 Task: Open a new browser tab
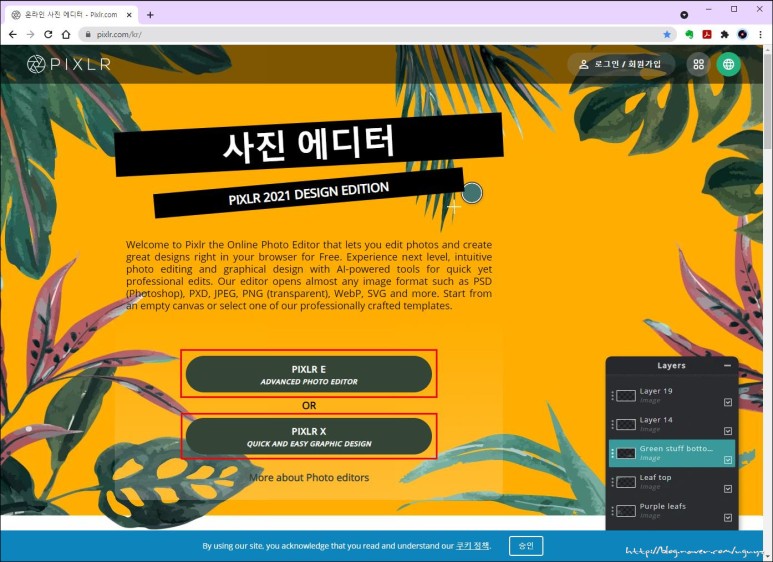150,15
